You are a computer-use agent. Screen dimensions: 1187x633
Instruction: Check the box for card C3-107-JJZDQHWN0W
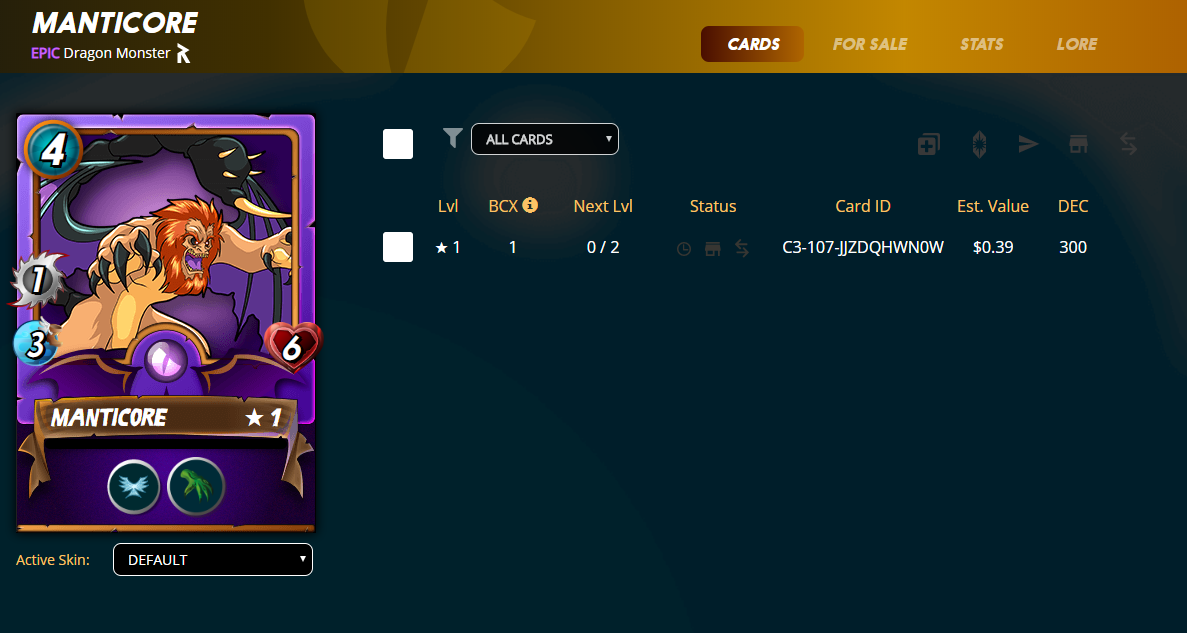click(x=398, y=247)
